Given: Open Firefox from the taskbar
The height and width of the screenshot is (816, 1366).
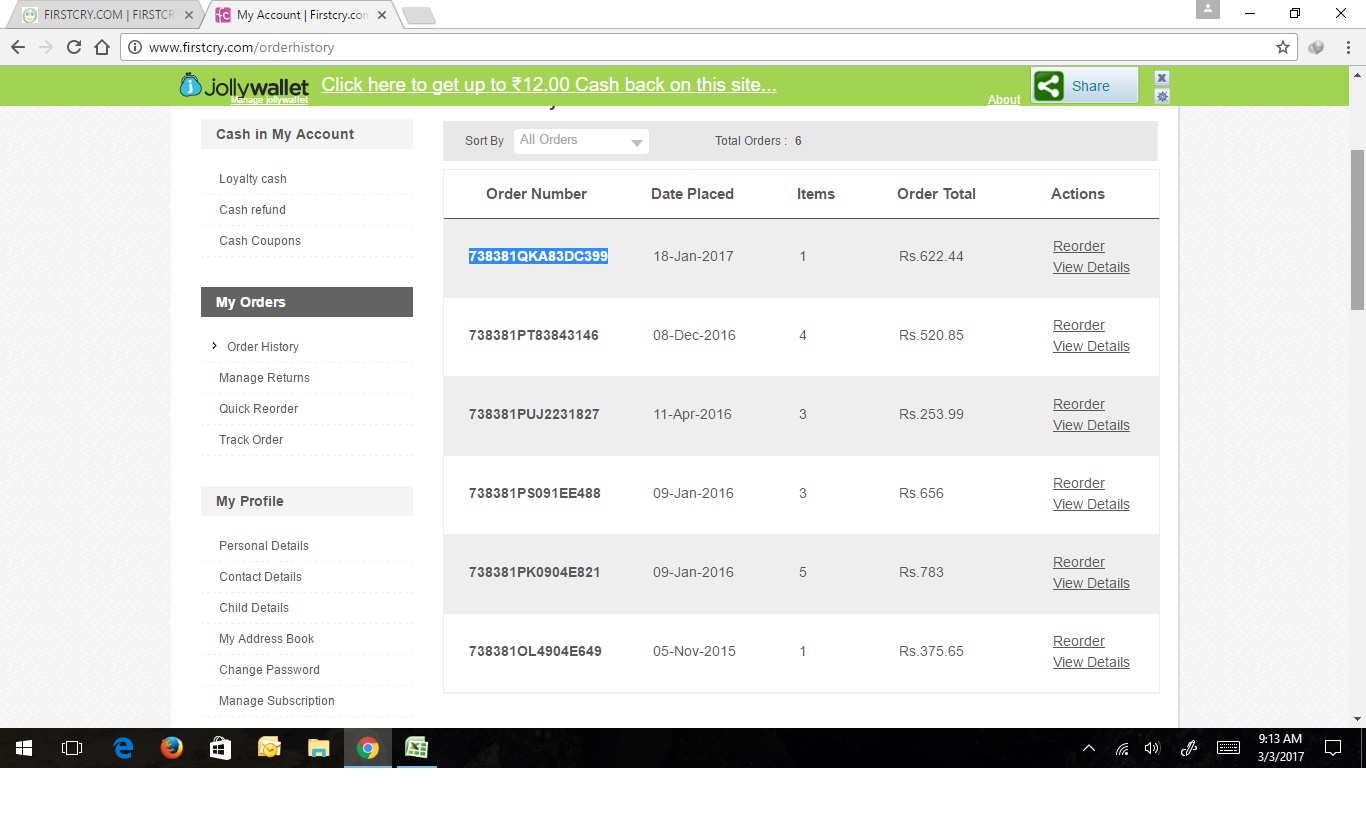Looking at the screenshot, I should (x=172, y=748).
